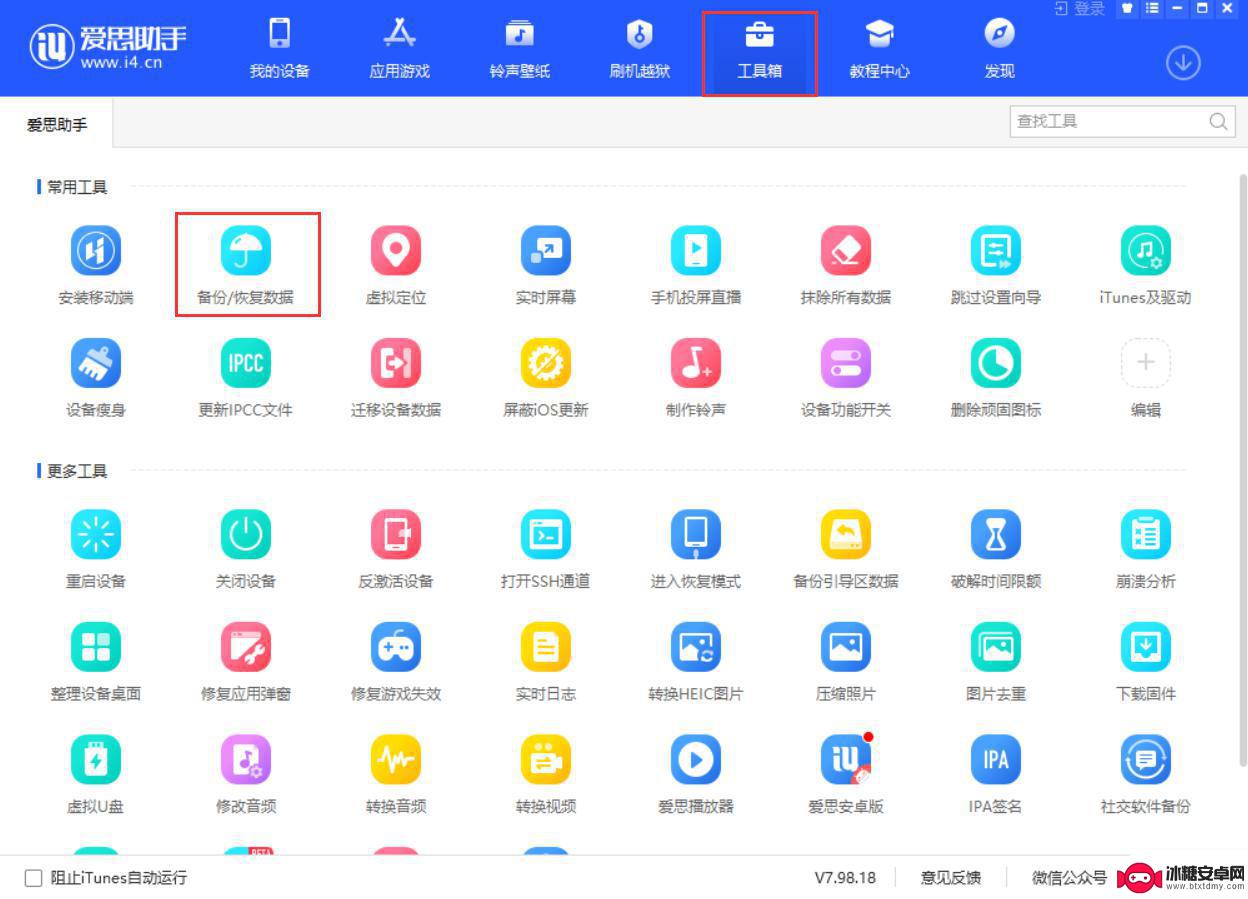Screen dimensions: 1248x899
Task: Launch the 设备瘦身 tool
Action: 96,363
